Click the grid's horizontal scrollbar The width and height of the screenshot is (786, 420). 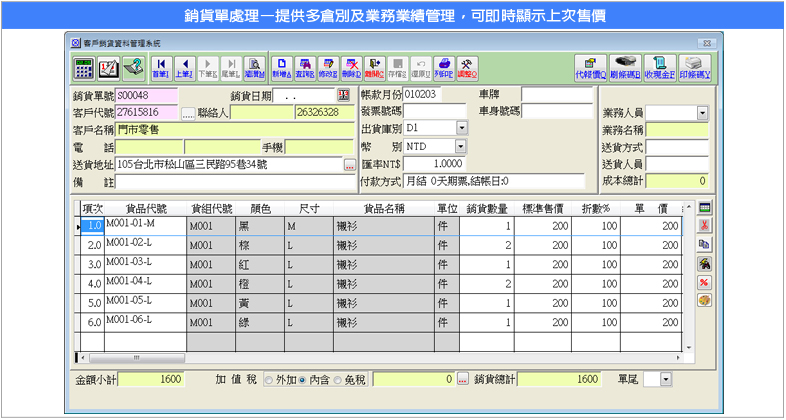(x=380, y=356)
